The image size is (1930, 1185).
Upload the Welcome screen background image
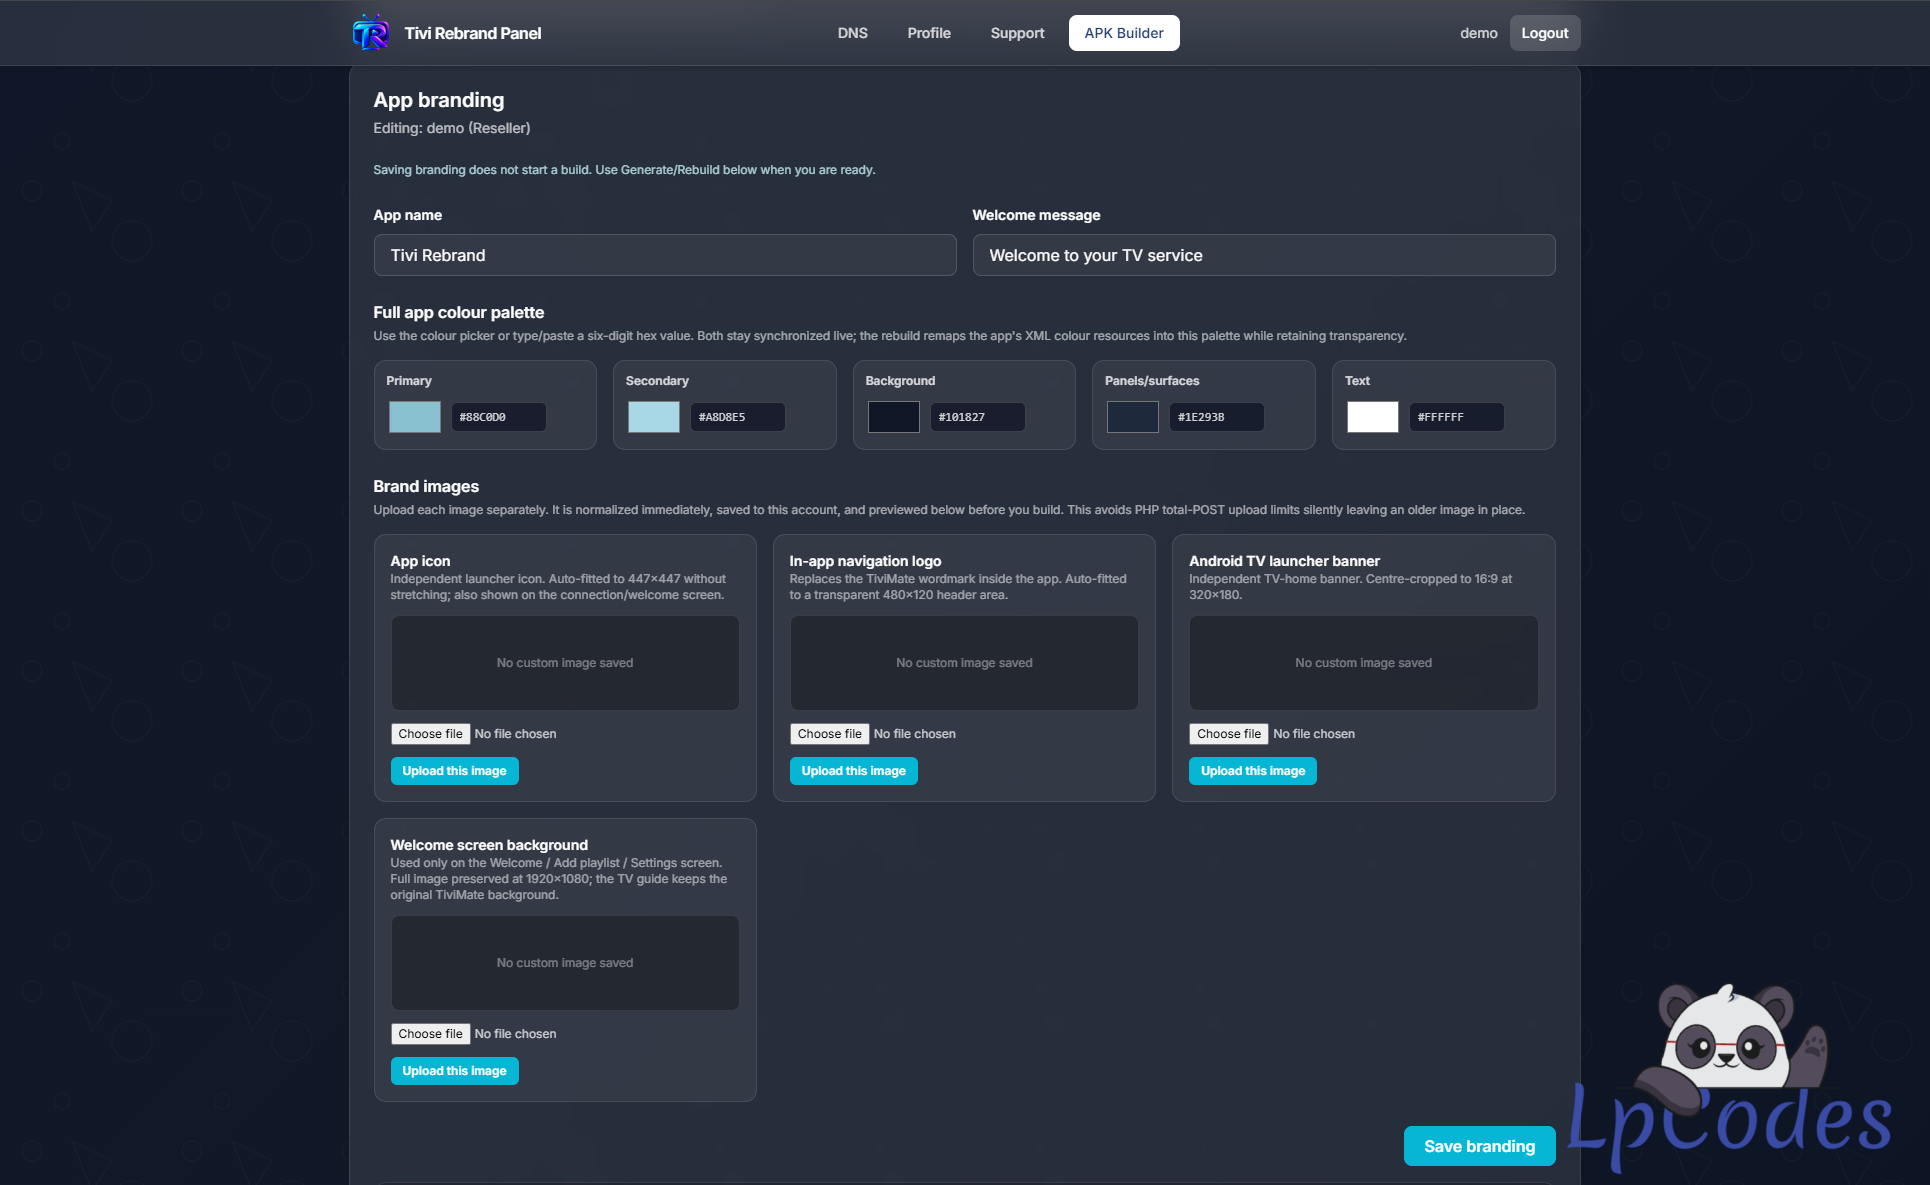click(455, 1071)
